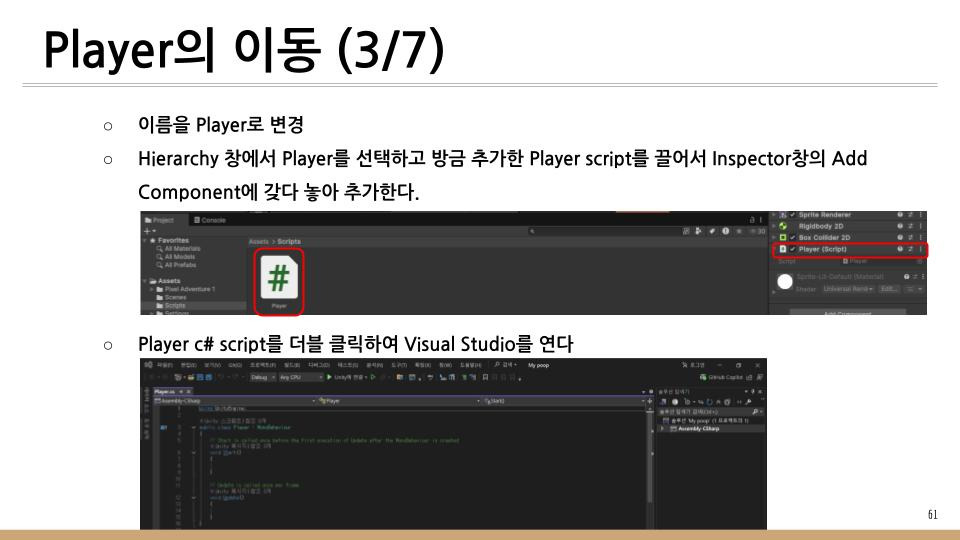Open the Debug configuration dropdown
Screen dimensions: 960x540
(x=263, y=377)
